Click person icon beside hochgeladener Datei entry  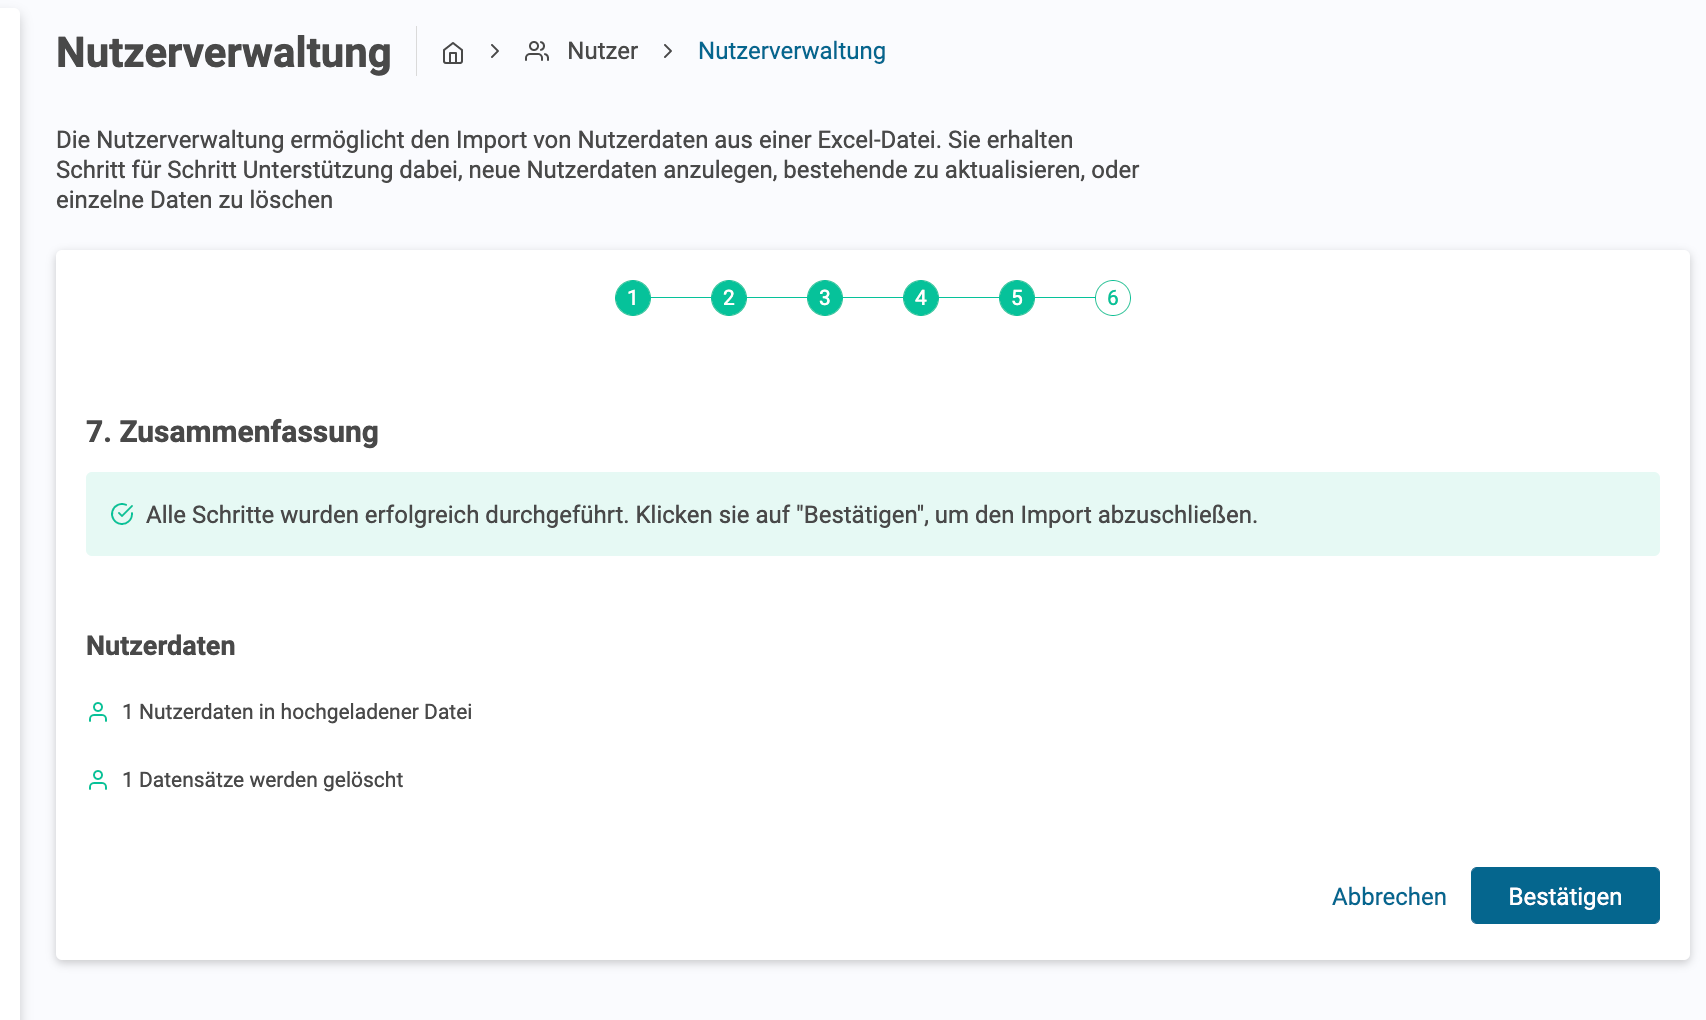tap(98, 712)
